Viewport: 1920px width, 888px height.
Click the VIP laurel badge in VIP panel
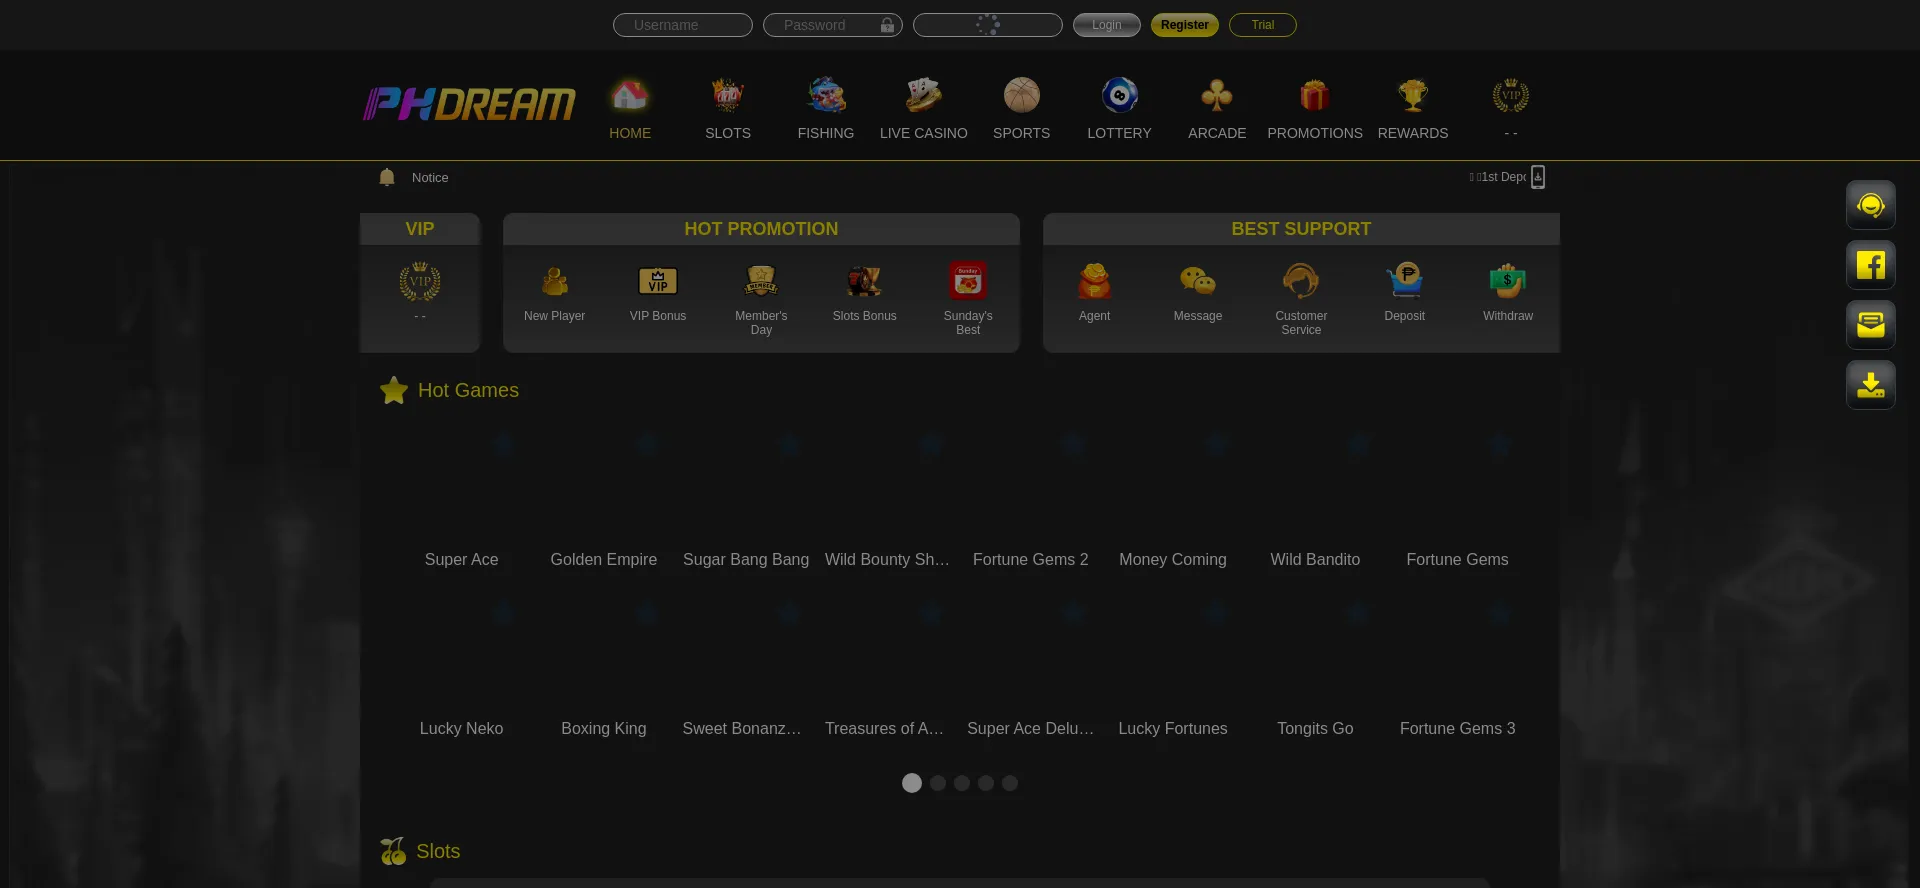coord(420,282)
